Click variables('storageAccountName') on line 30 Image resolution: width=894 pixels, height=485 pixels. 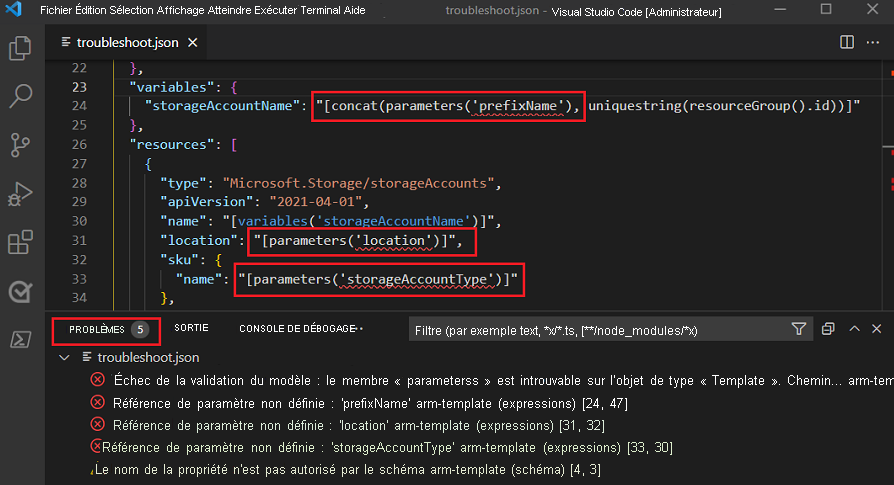pos(358,221)
